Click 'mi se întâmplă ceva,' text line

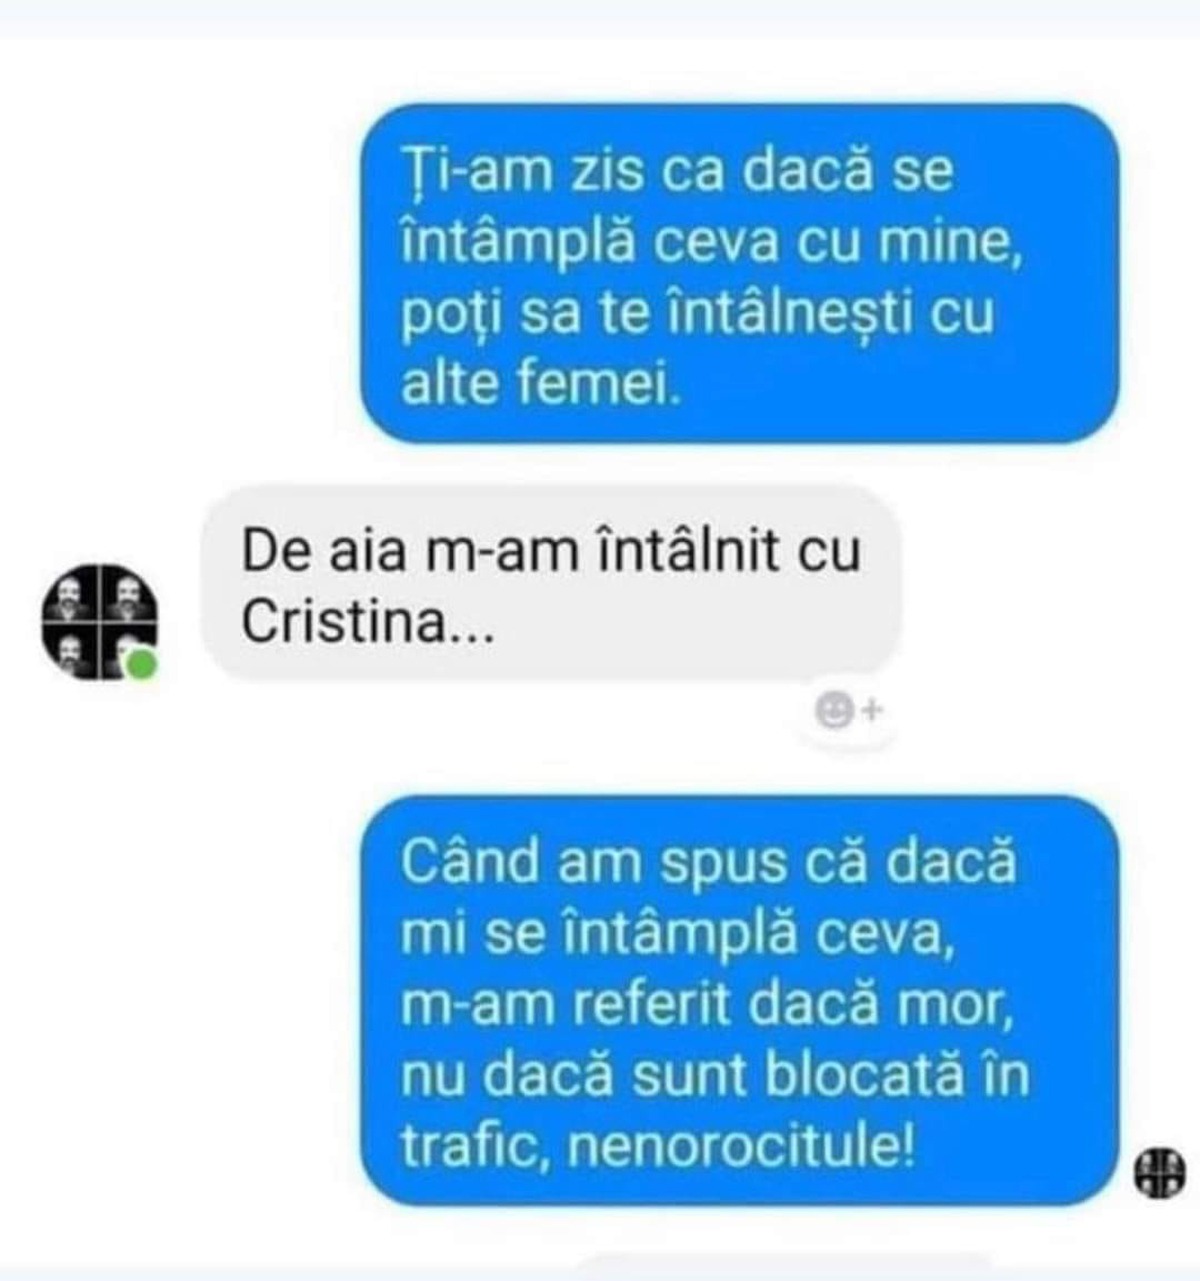coord(679,935)
